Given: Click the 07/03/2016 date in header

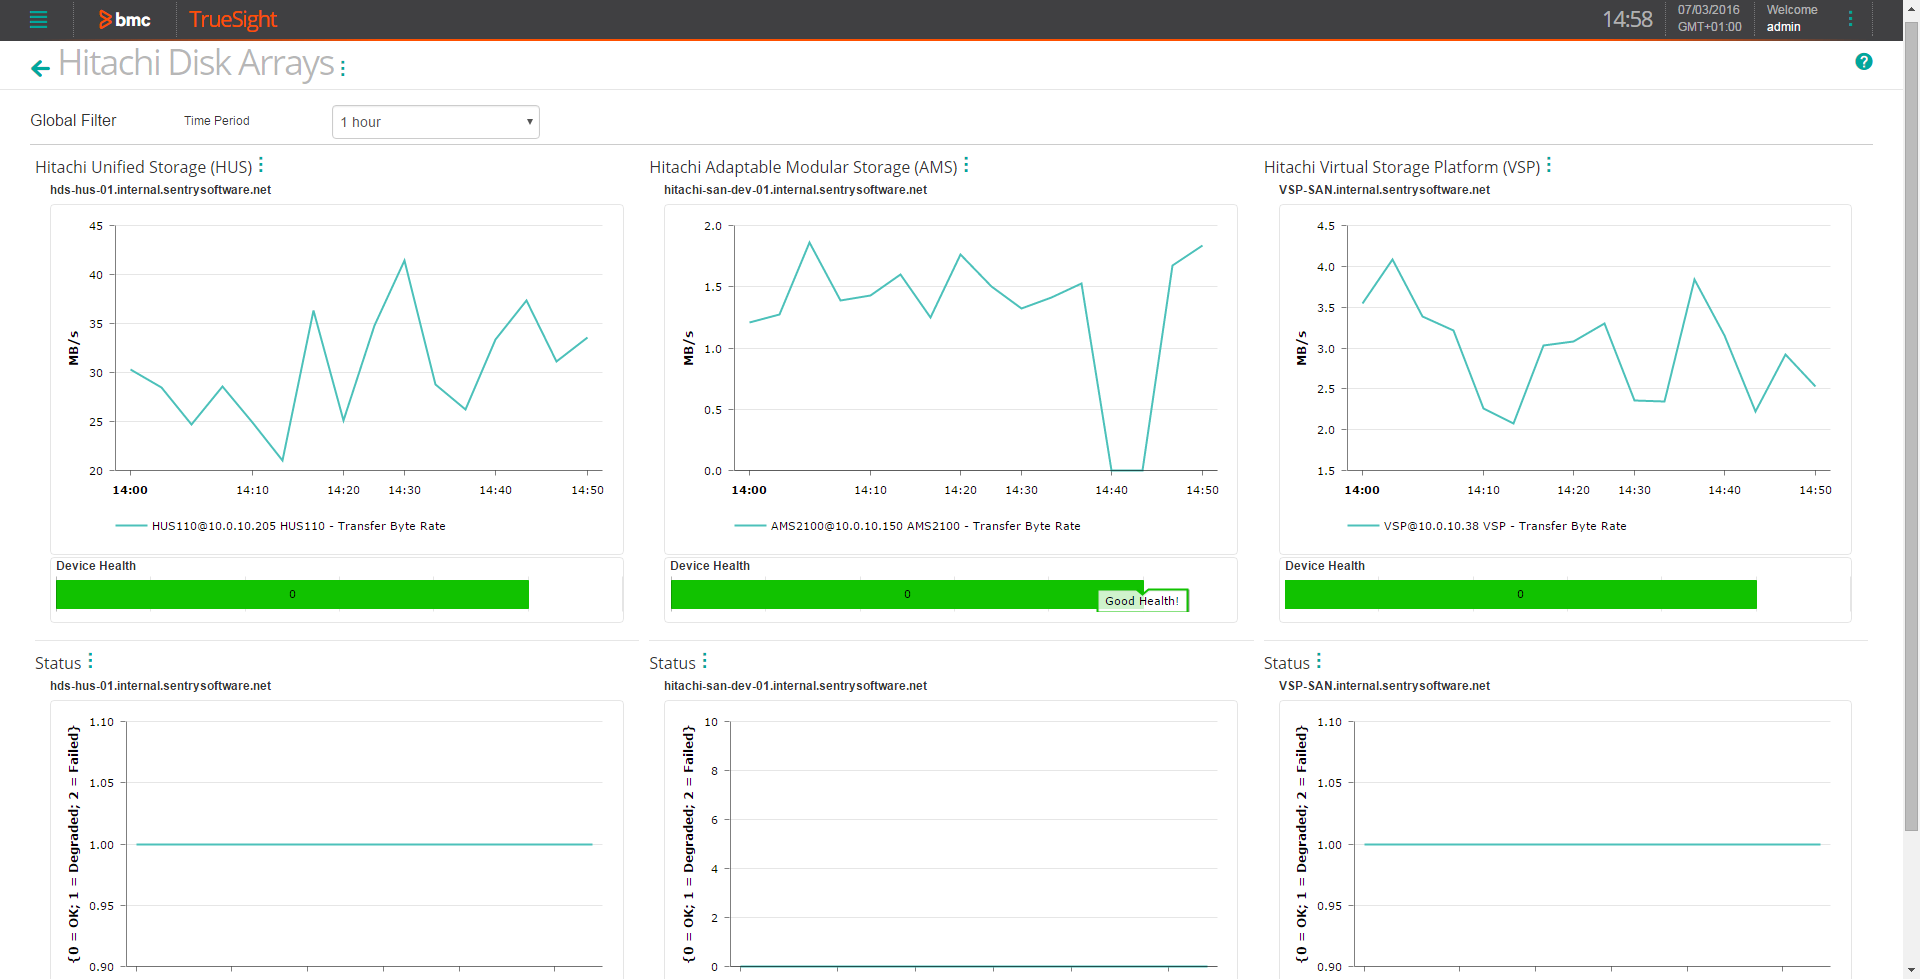Looking at the screenshot, I should coord(1709,10).
